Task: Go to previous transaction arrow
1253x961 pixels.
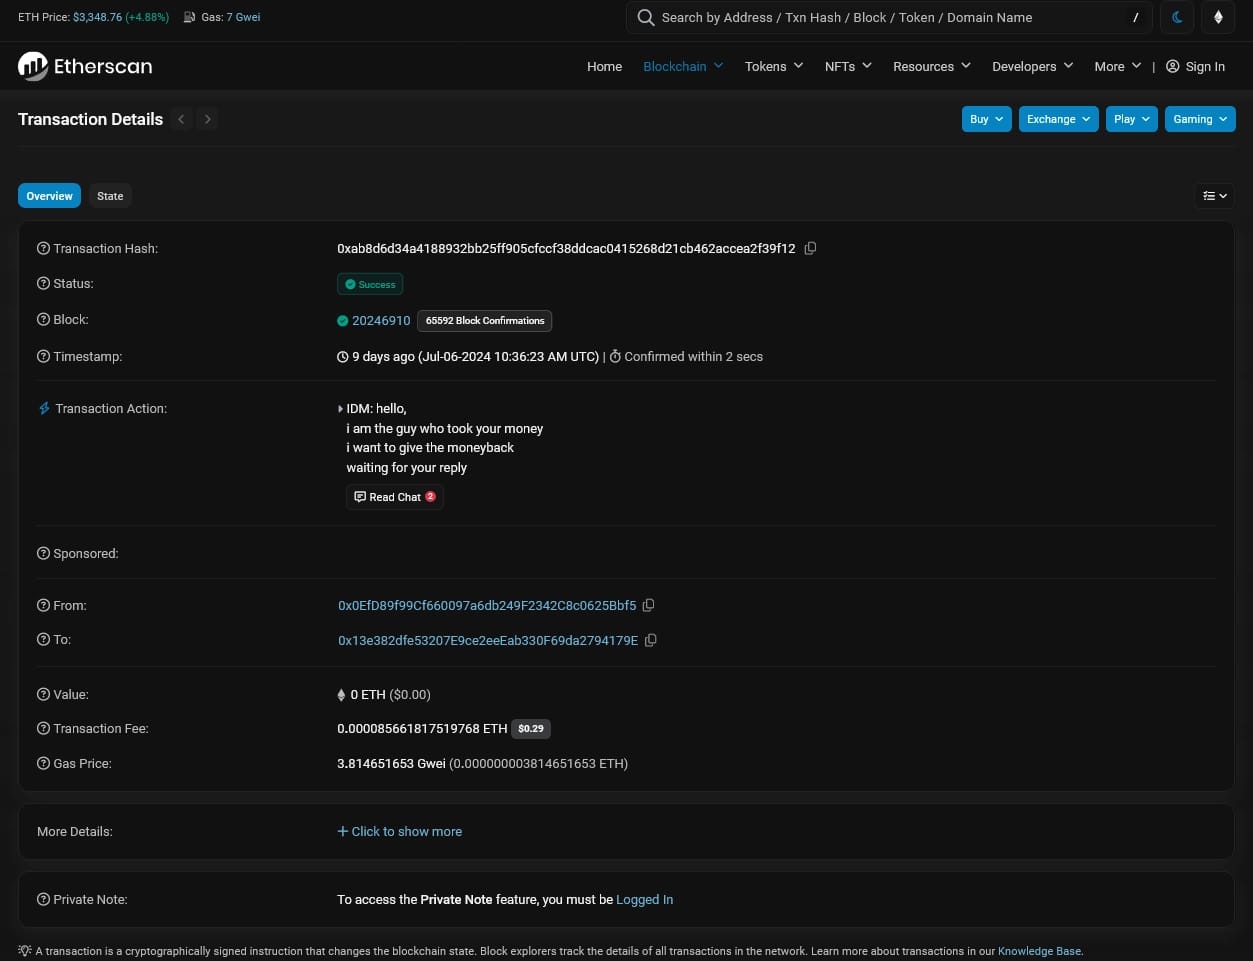Action: pyautogui.click(x=181, y=119)
